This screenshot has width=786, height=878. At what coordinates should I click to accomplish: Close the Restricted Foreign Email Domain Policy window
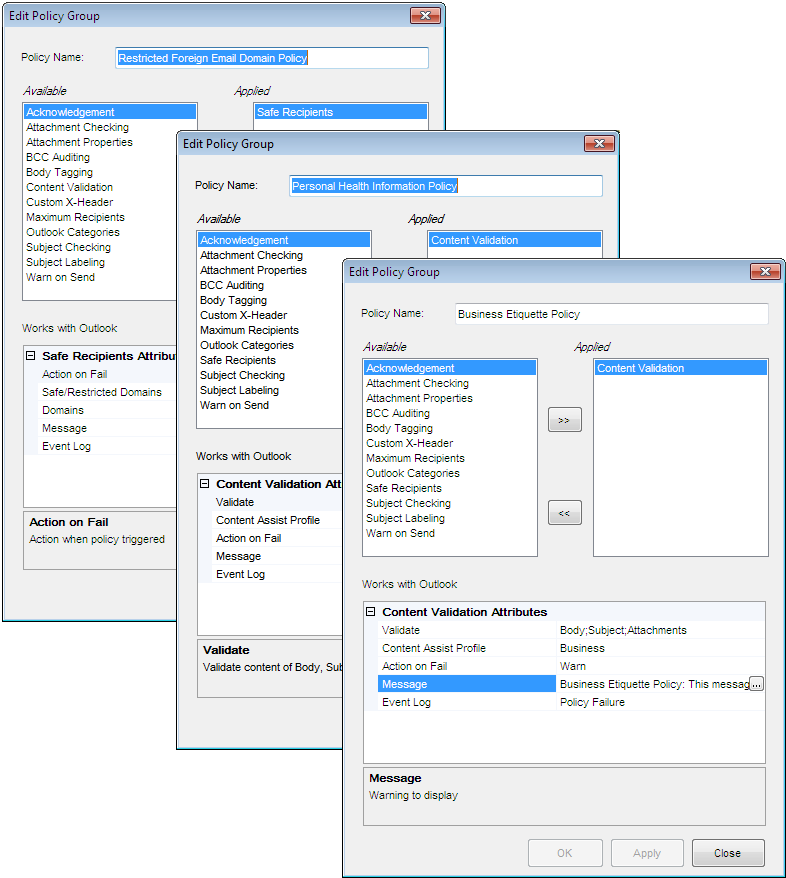click(425, 15)
